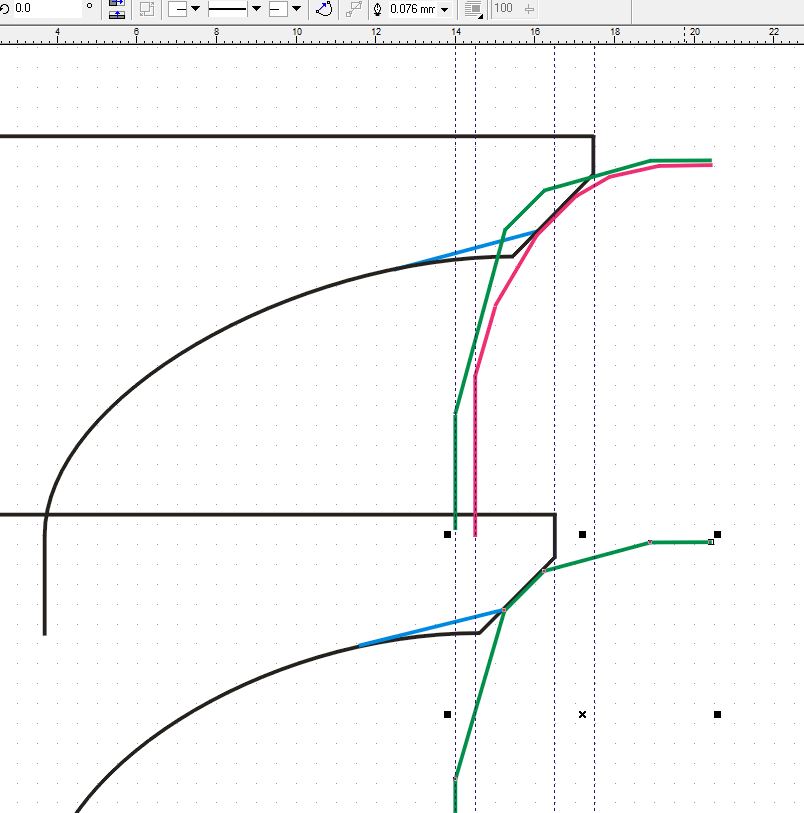This screenshot has width=804, height=813.
Task: Open the end arrowhead selector dropdown
Action: click(x=297, y=8)
